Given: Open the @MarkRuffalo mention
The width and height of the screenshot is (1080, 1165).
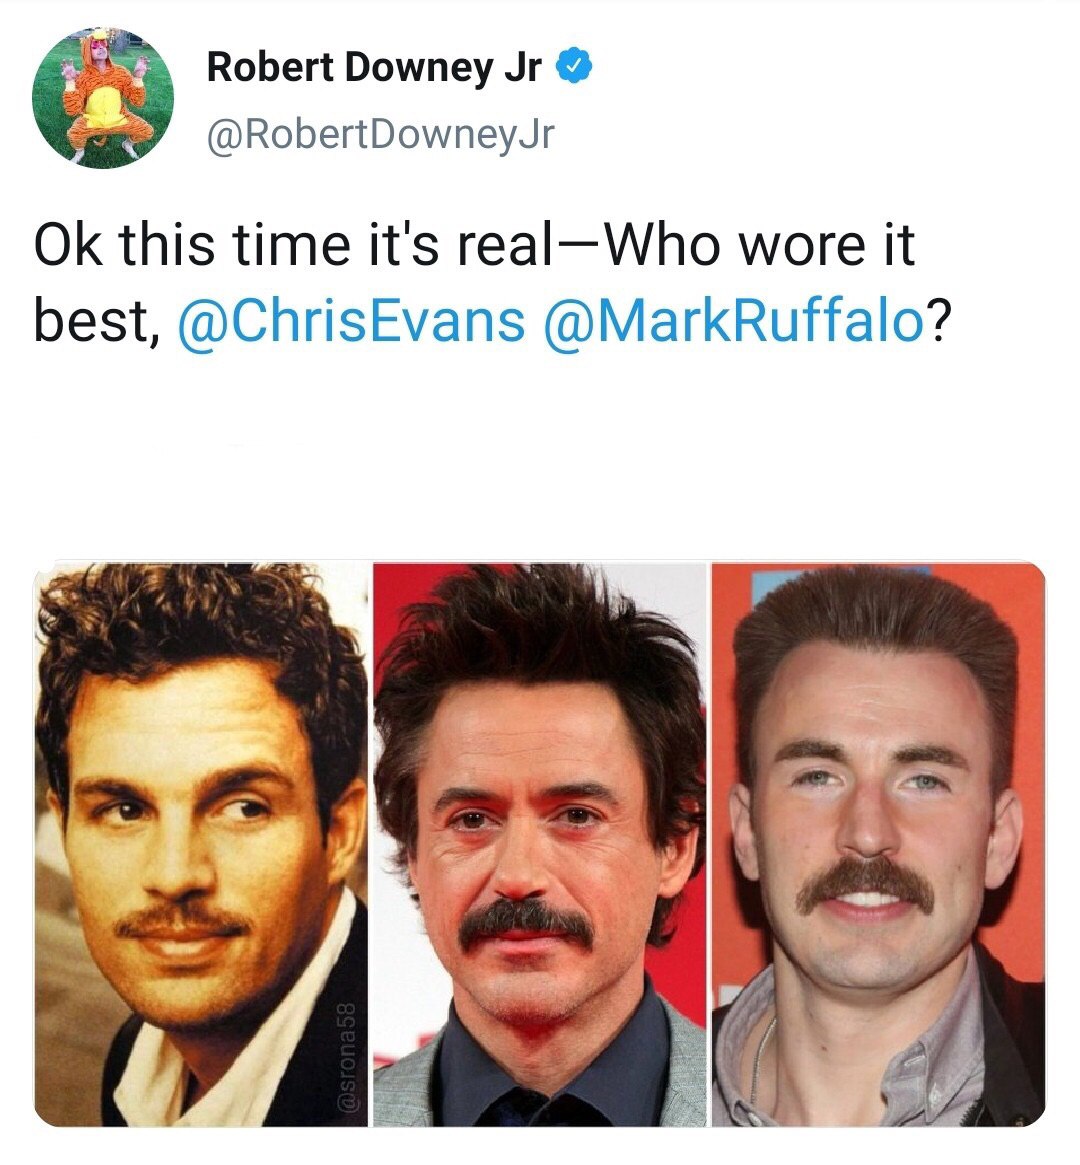Looking at the screenshot, I should tap(731, 322).
